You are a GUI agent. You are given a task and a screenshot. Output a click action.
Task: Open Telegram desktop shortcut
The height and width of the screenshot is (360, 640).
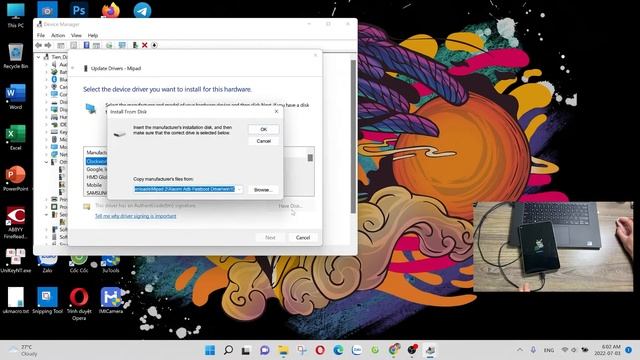click(x=142, y=10)
